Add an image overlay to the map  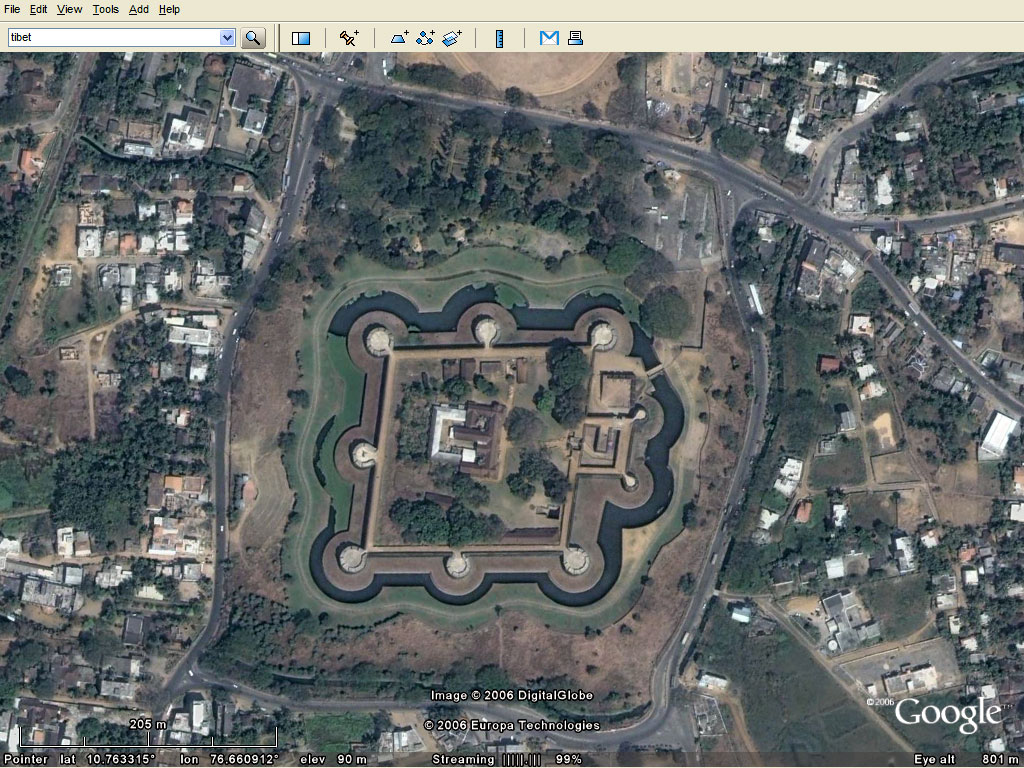pyautogui.click(x=452, y=39)
